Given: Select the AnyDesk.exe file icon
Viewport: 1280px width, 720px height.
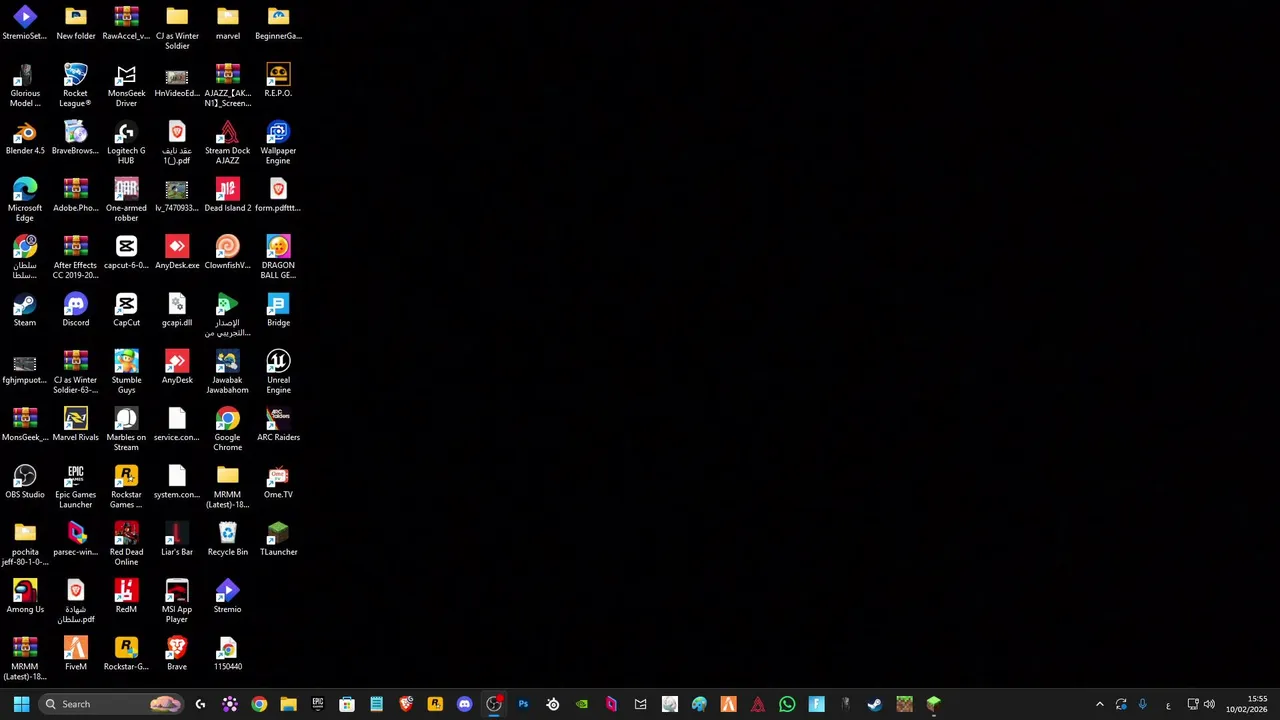Looking at the screenshot, I should (x=177, y=253).
